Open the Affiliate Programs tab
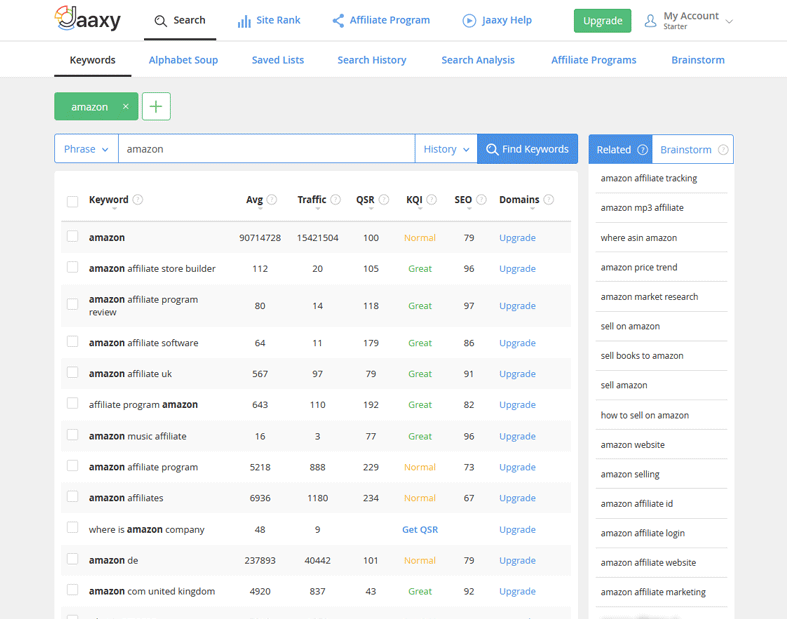The height and width of the screenshot is (619, 787). (594, 60)
